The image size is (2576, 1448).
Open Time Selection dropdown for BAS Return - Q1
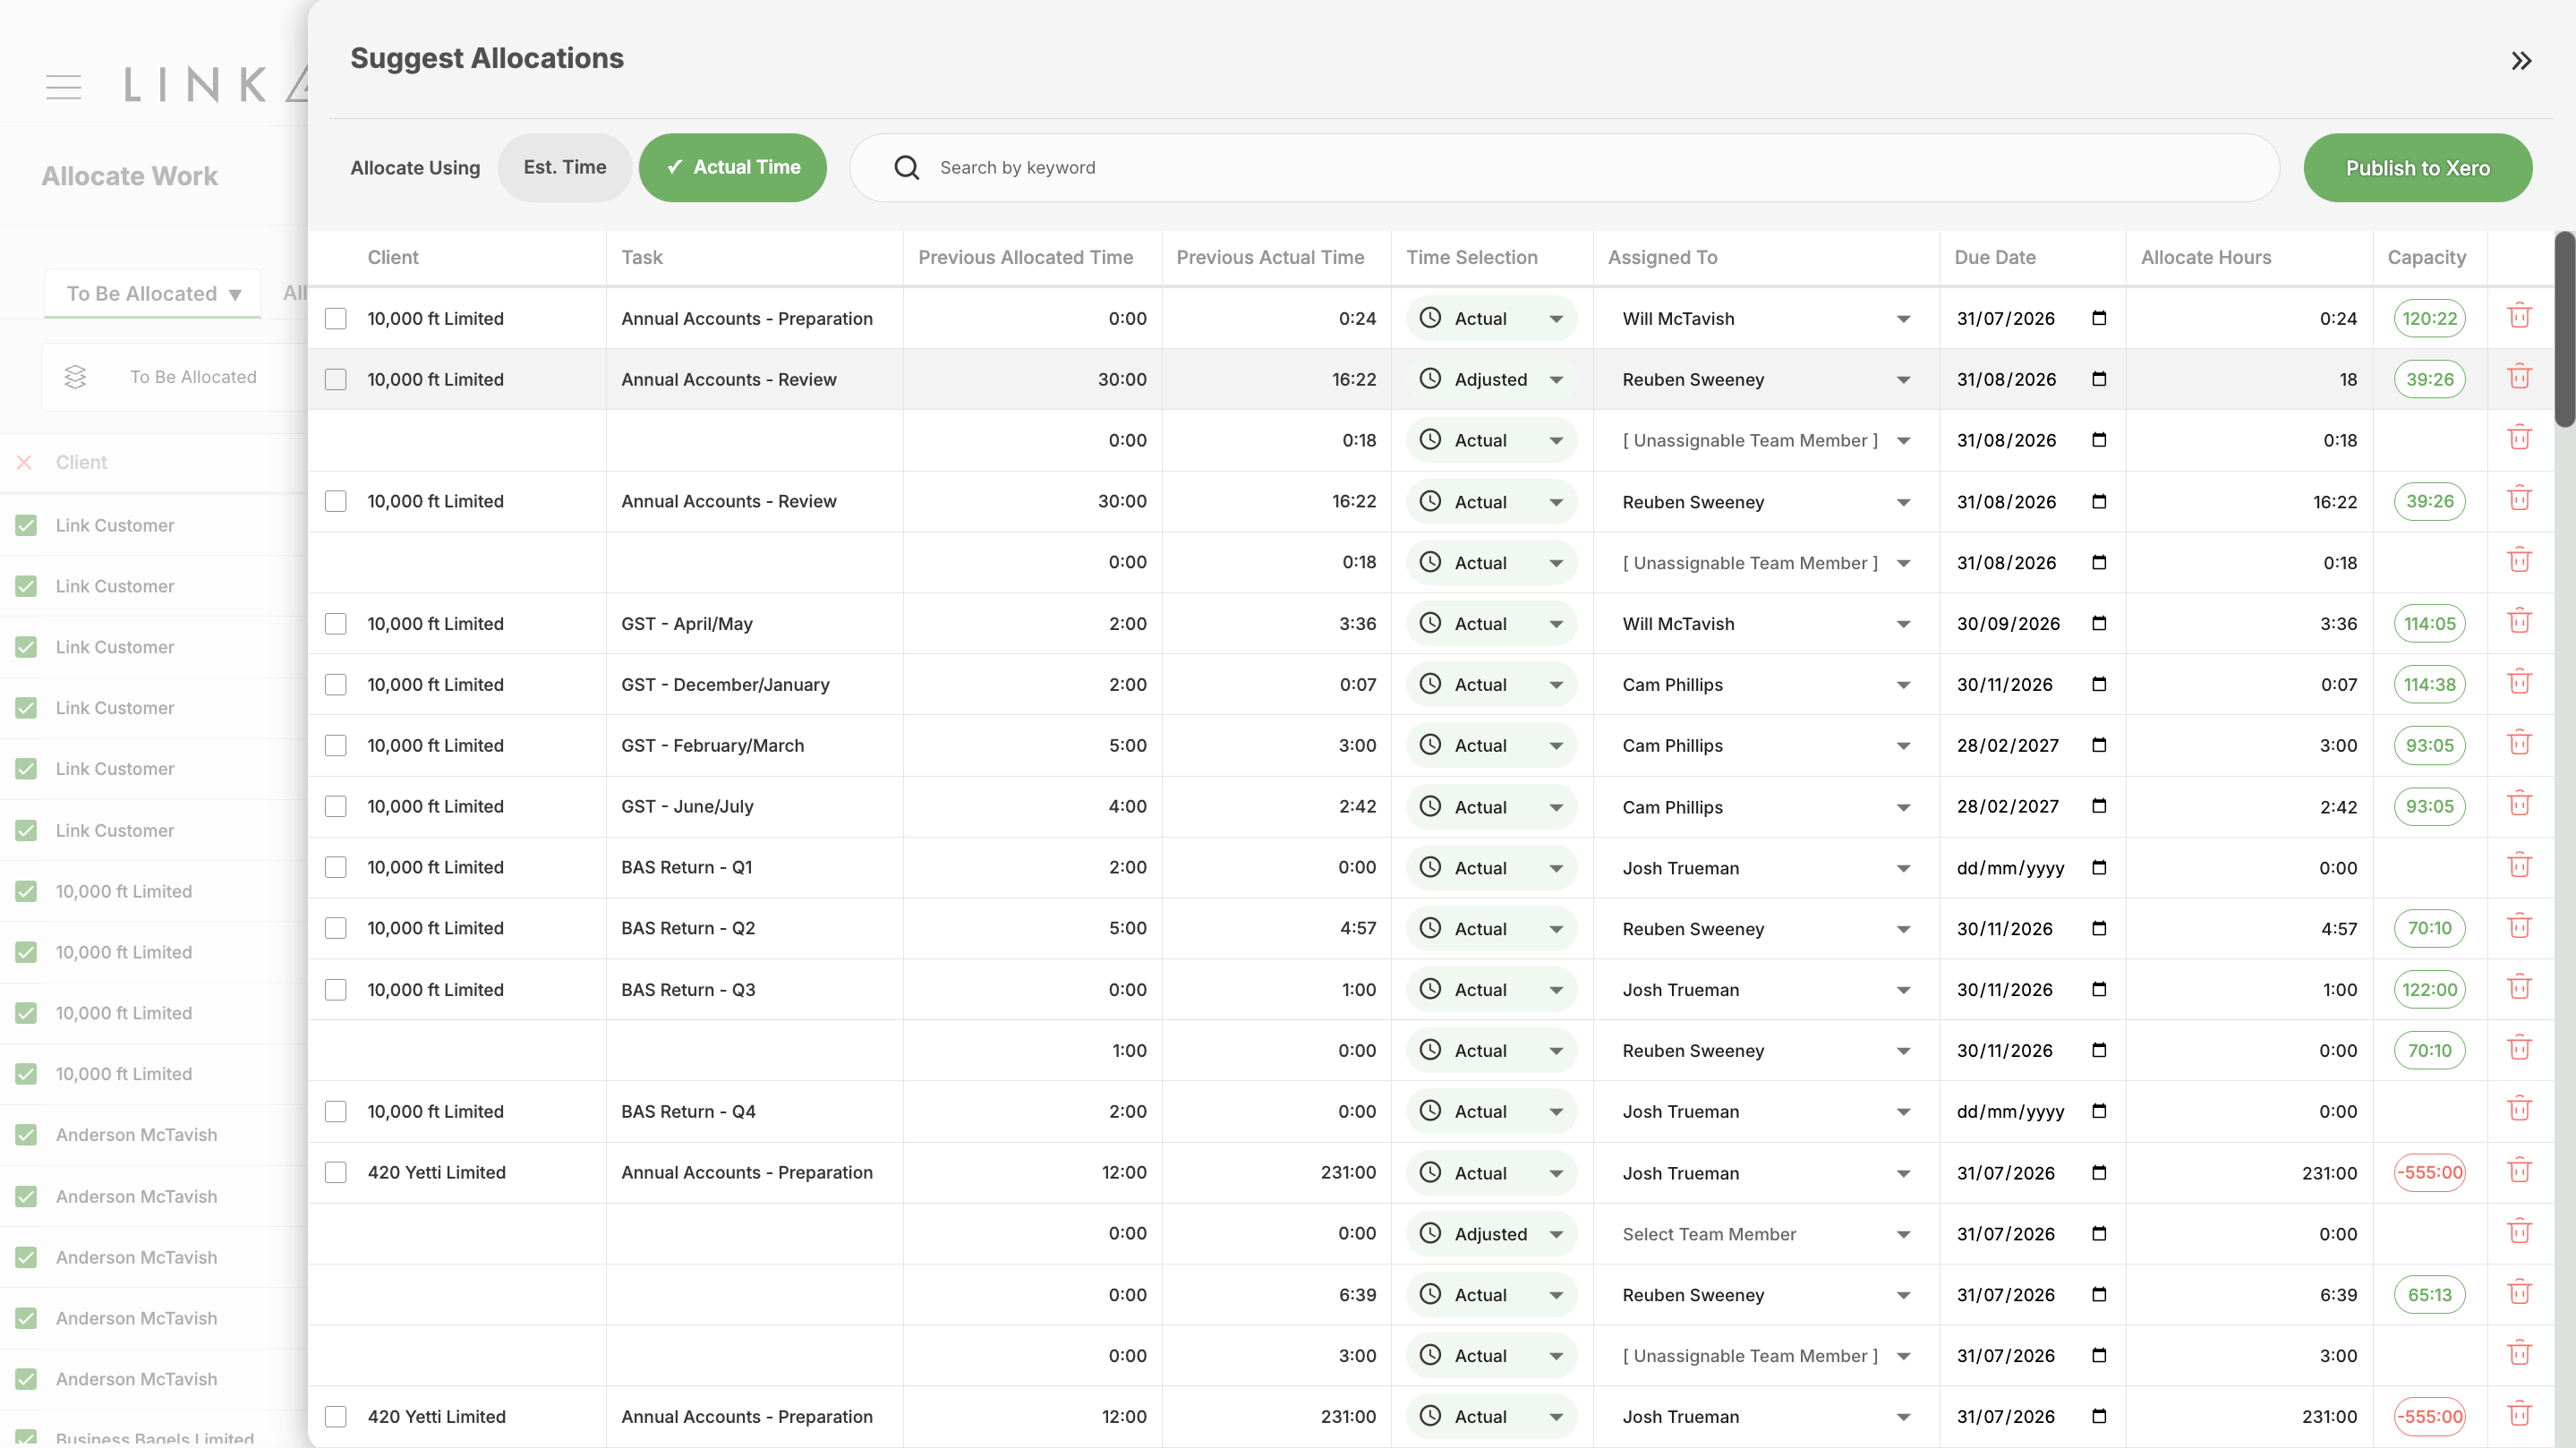pos(1491,867)
